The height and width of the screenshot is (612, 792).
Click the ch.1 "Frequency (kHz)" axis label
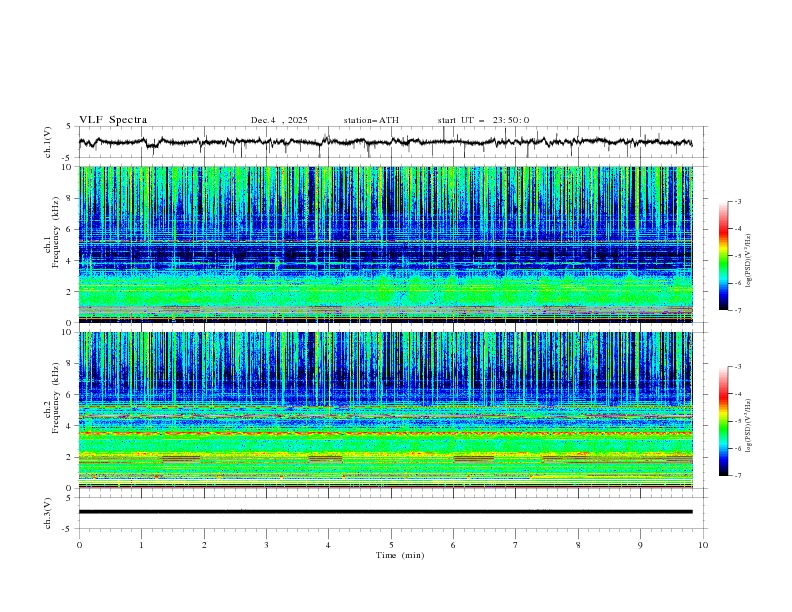click(56, 232)
